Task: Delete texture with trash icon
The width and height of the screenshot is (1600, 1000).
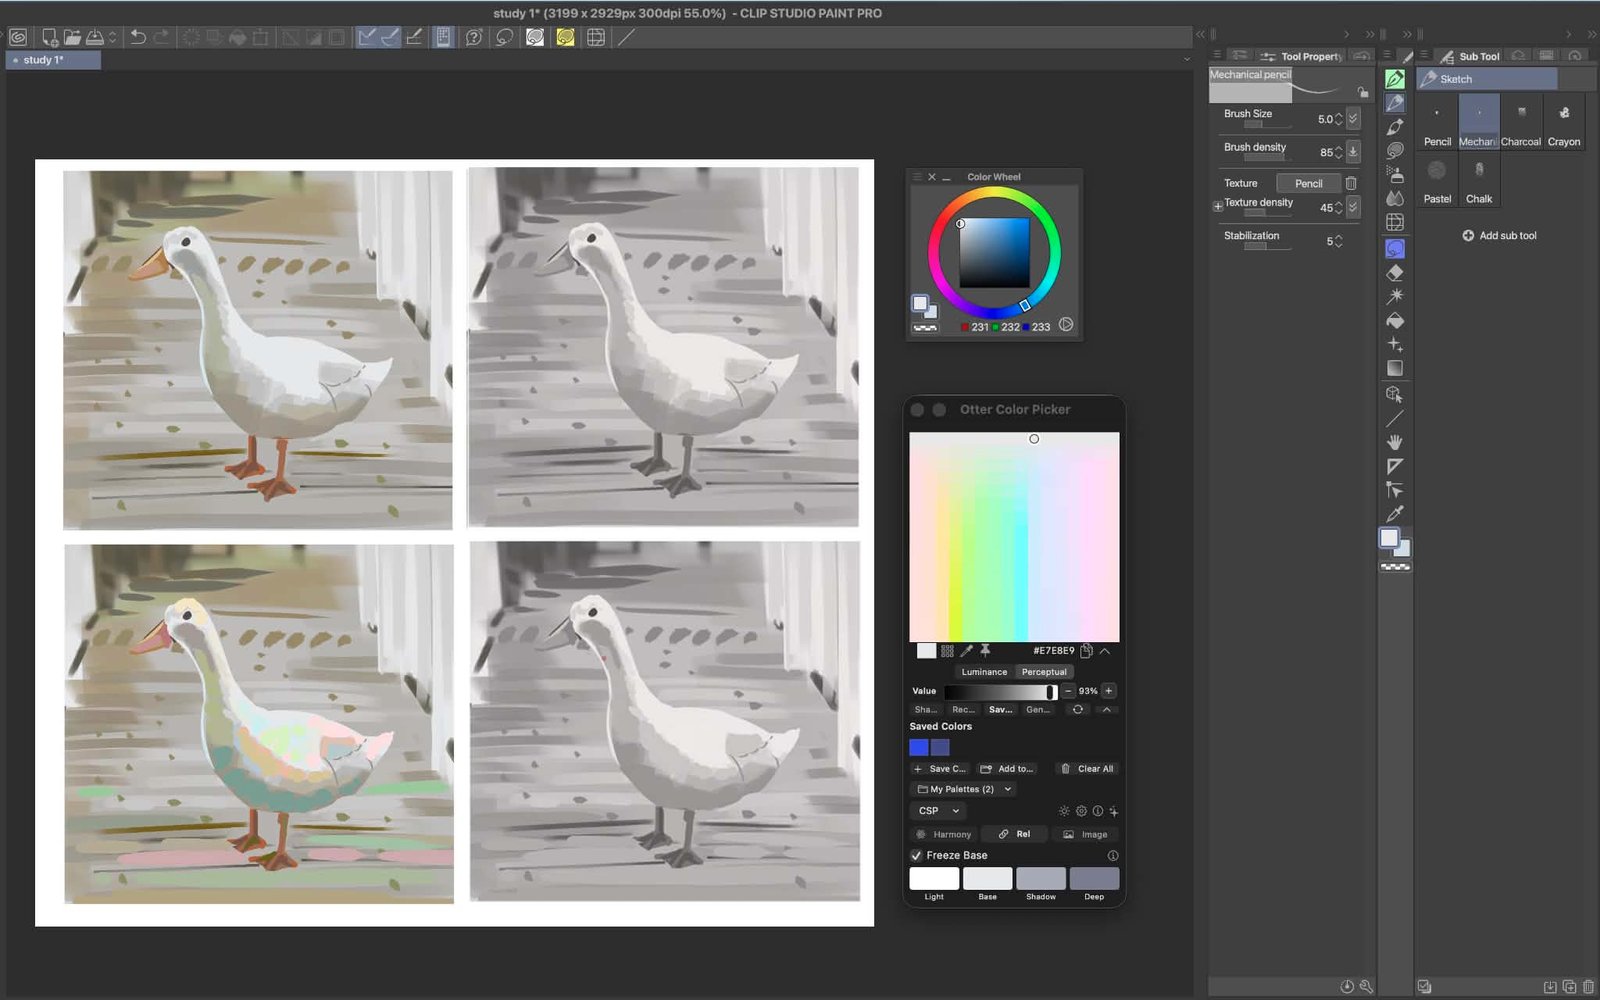Action: [x=1351, y=183]
